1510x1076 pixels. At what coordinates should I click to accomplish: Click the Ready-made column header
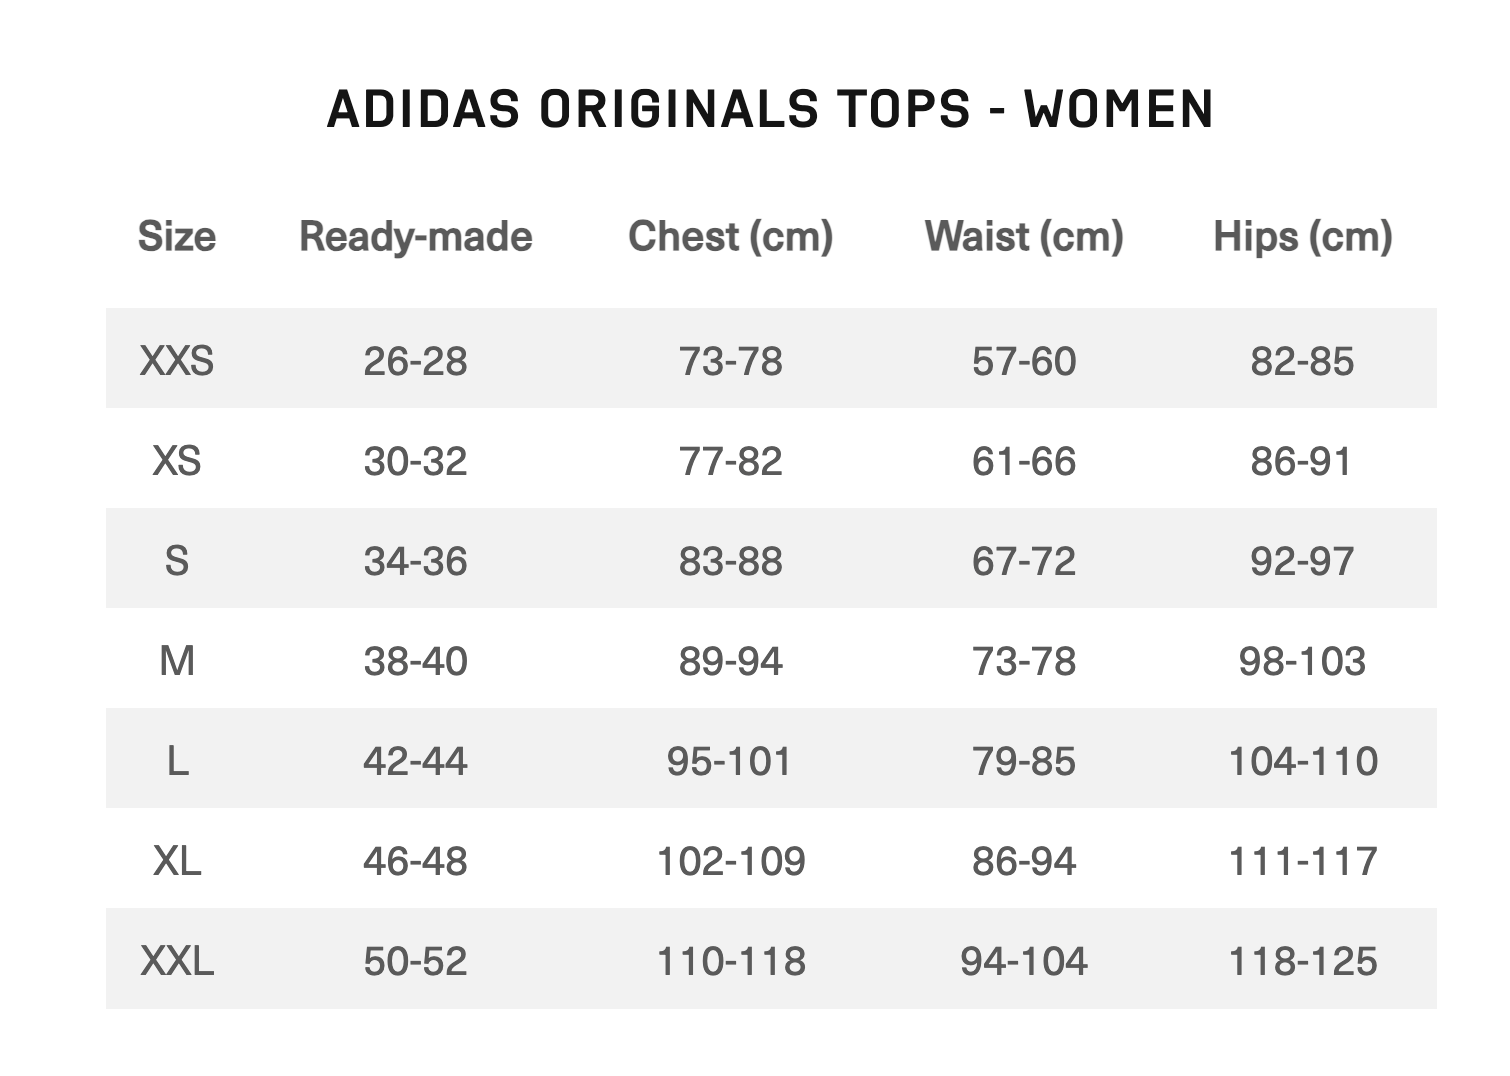(415, 237)
